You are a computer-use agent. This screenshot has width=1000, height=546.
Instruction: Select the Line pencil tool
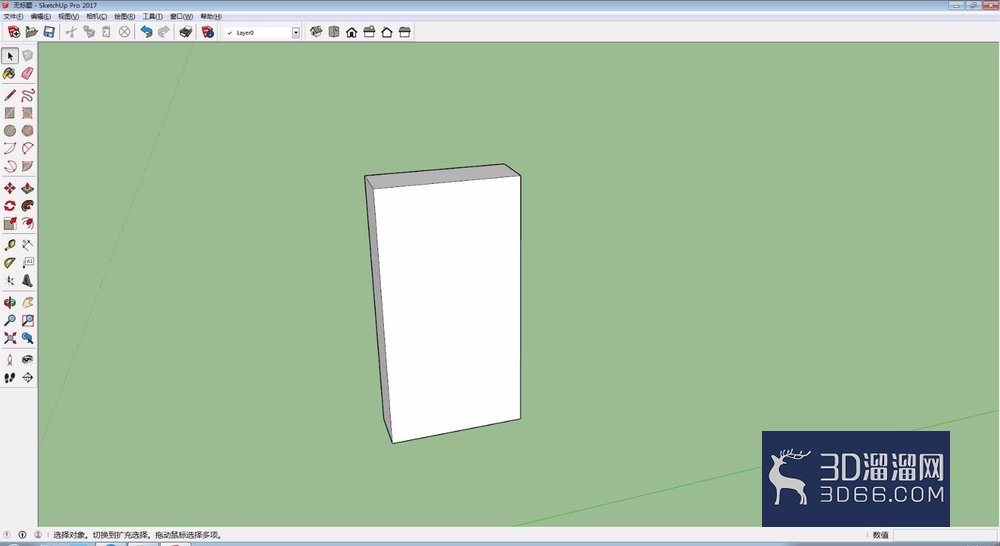10,96
